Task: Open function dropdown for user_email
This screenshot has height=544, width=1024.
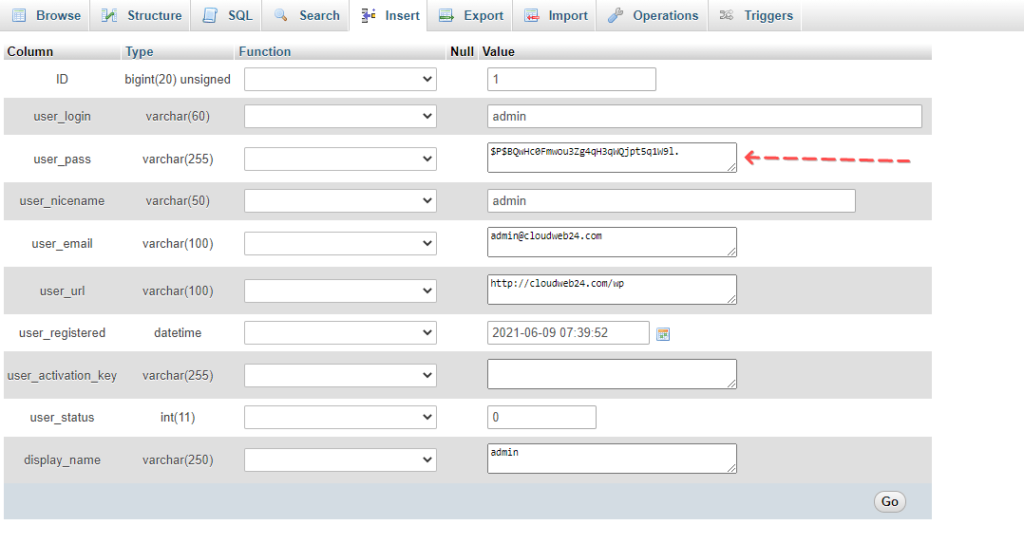Action: coord(340,243)
